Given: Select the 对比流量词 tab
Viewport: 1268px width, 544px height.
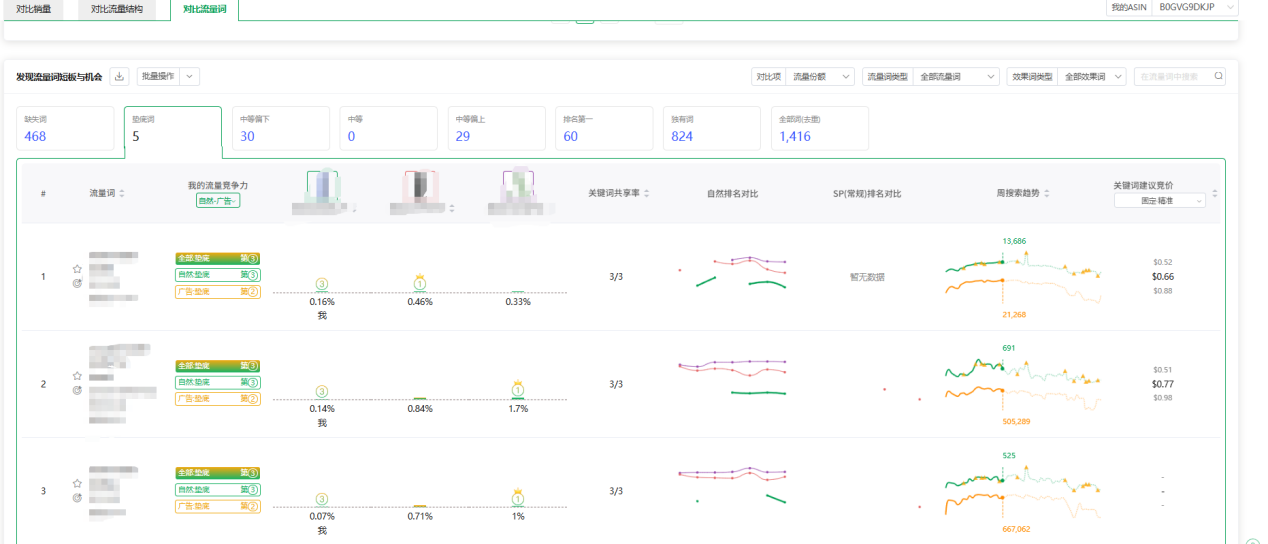Looking at the screenshot, I should (x=204, y=9).
